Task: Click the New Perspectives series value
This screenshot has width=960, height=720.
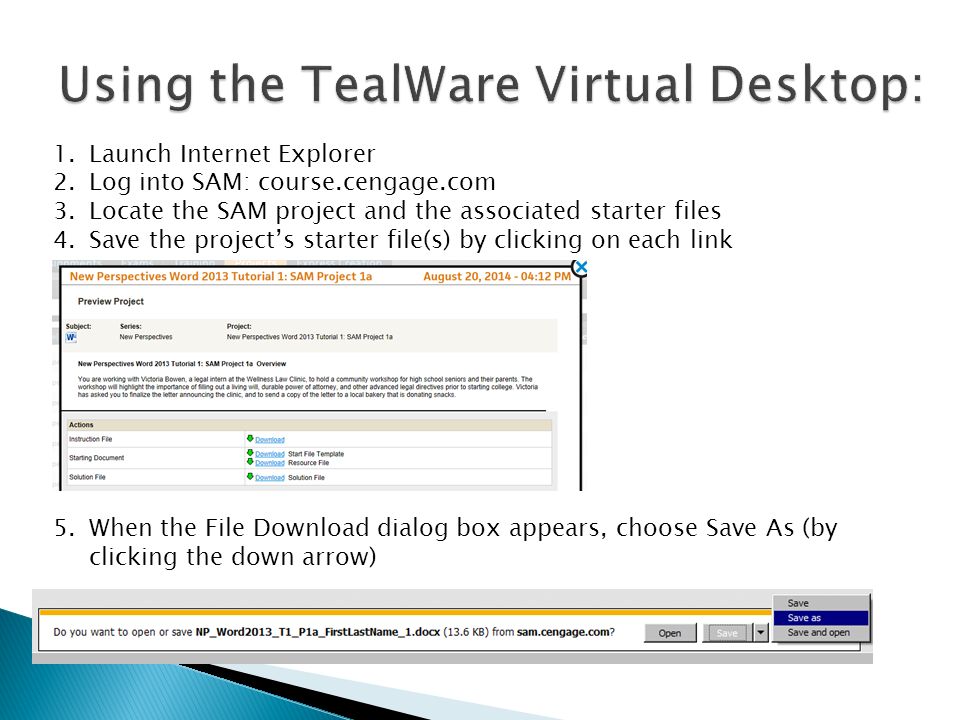Action: pyautogui.click(x=146, y=337)
